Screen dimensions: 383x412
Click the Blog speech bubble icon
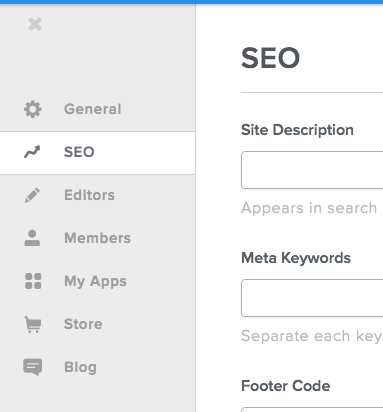(33, 367)
